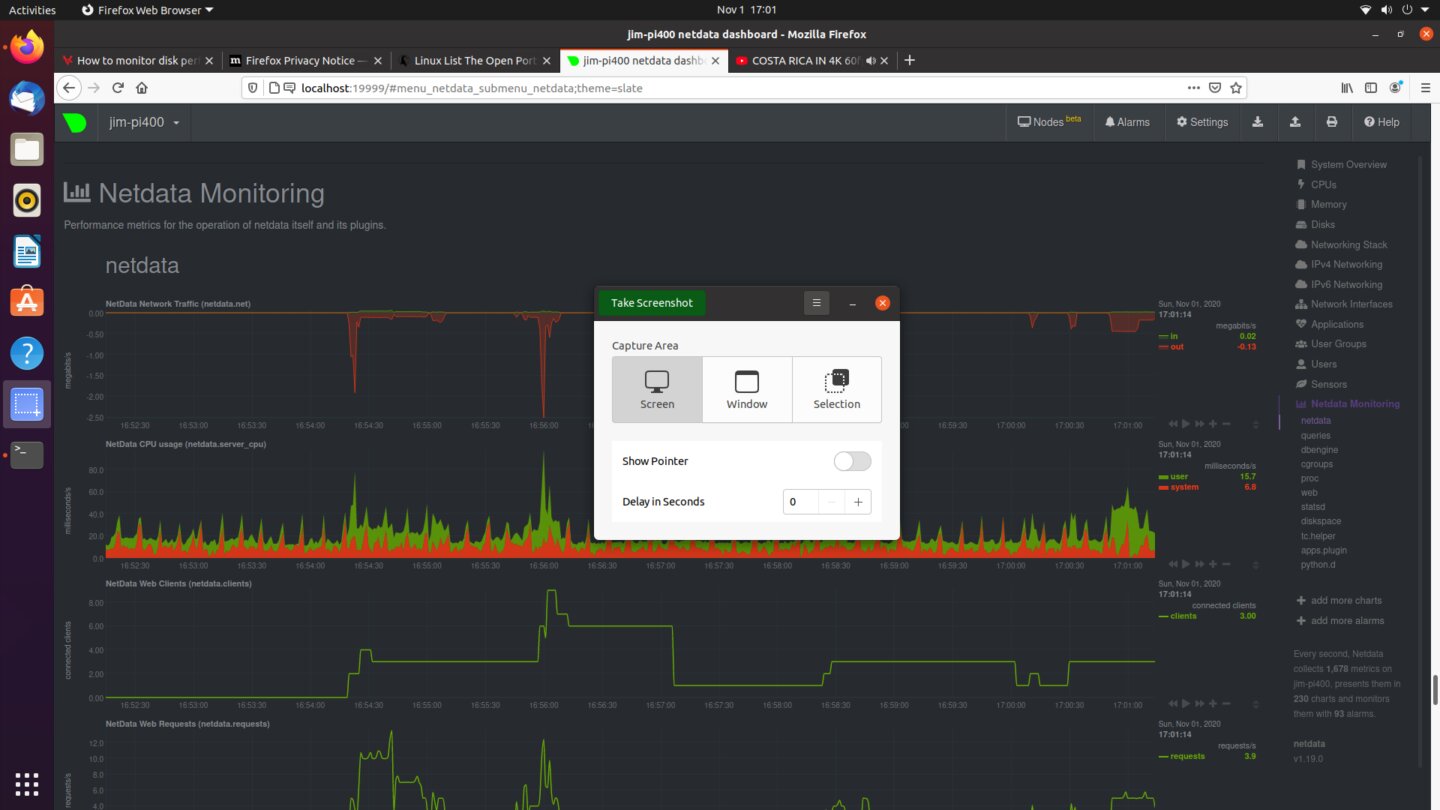Select the python.d submenu item
Screen dimensions: 1440x810
click(x=1318, y=564)
